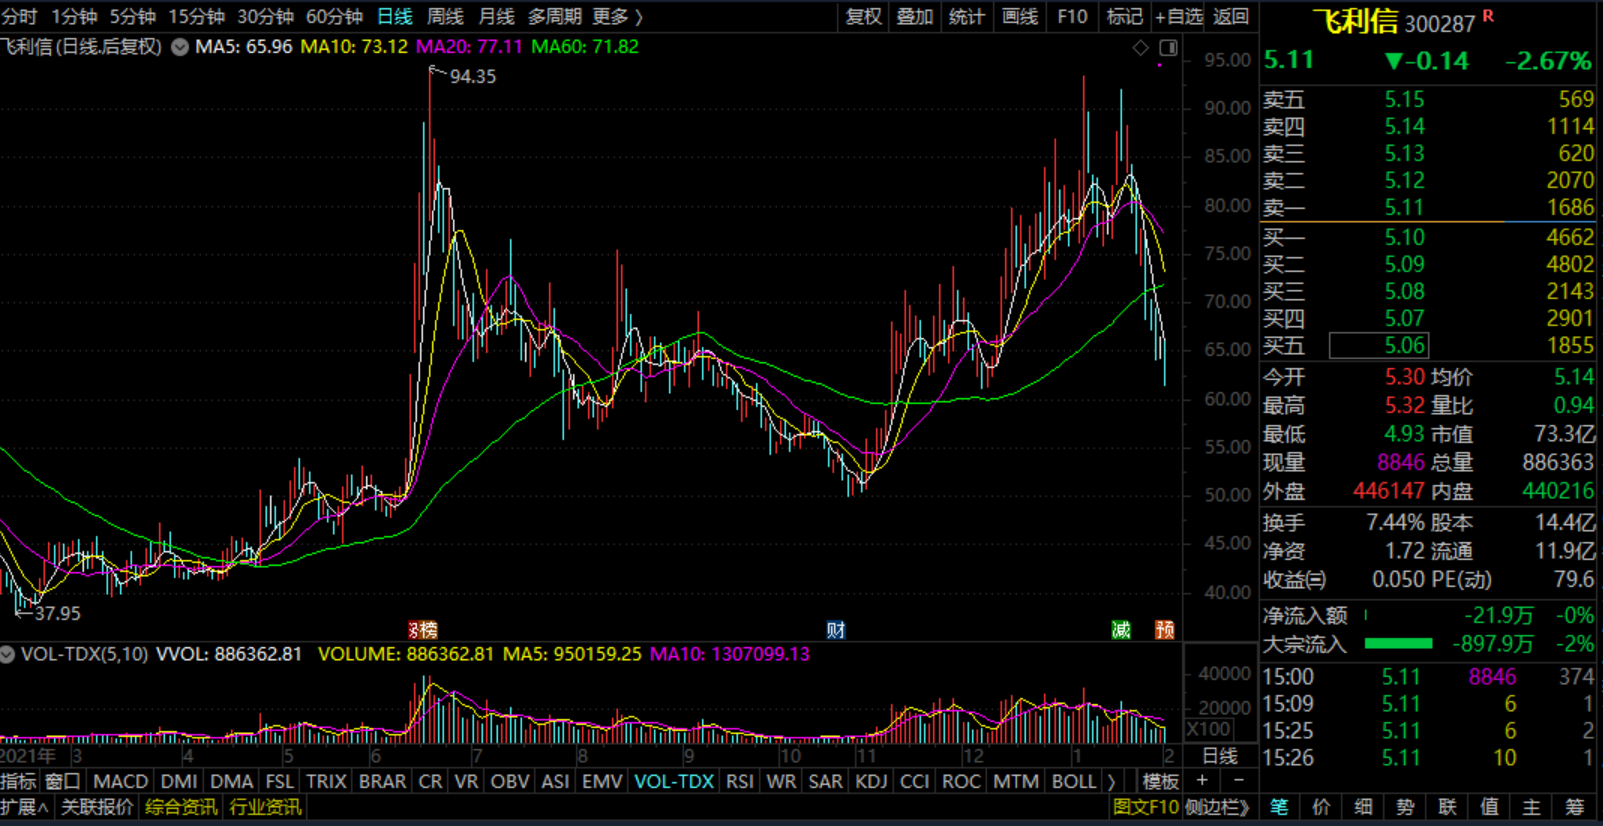The height and width of the screenshot is (826, 1603).
Task: Switch to the 周线 weekly chart
Action: click(445, 16)
